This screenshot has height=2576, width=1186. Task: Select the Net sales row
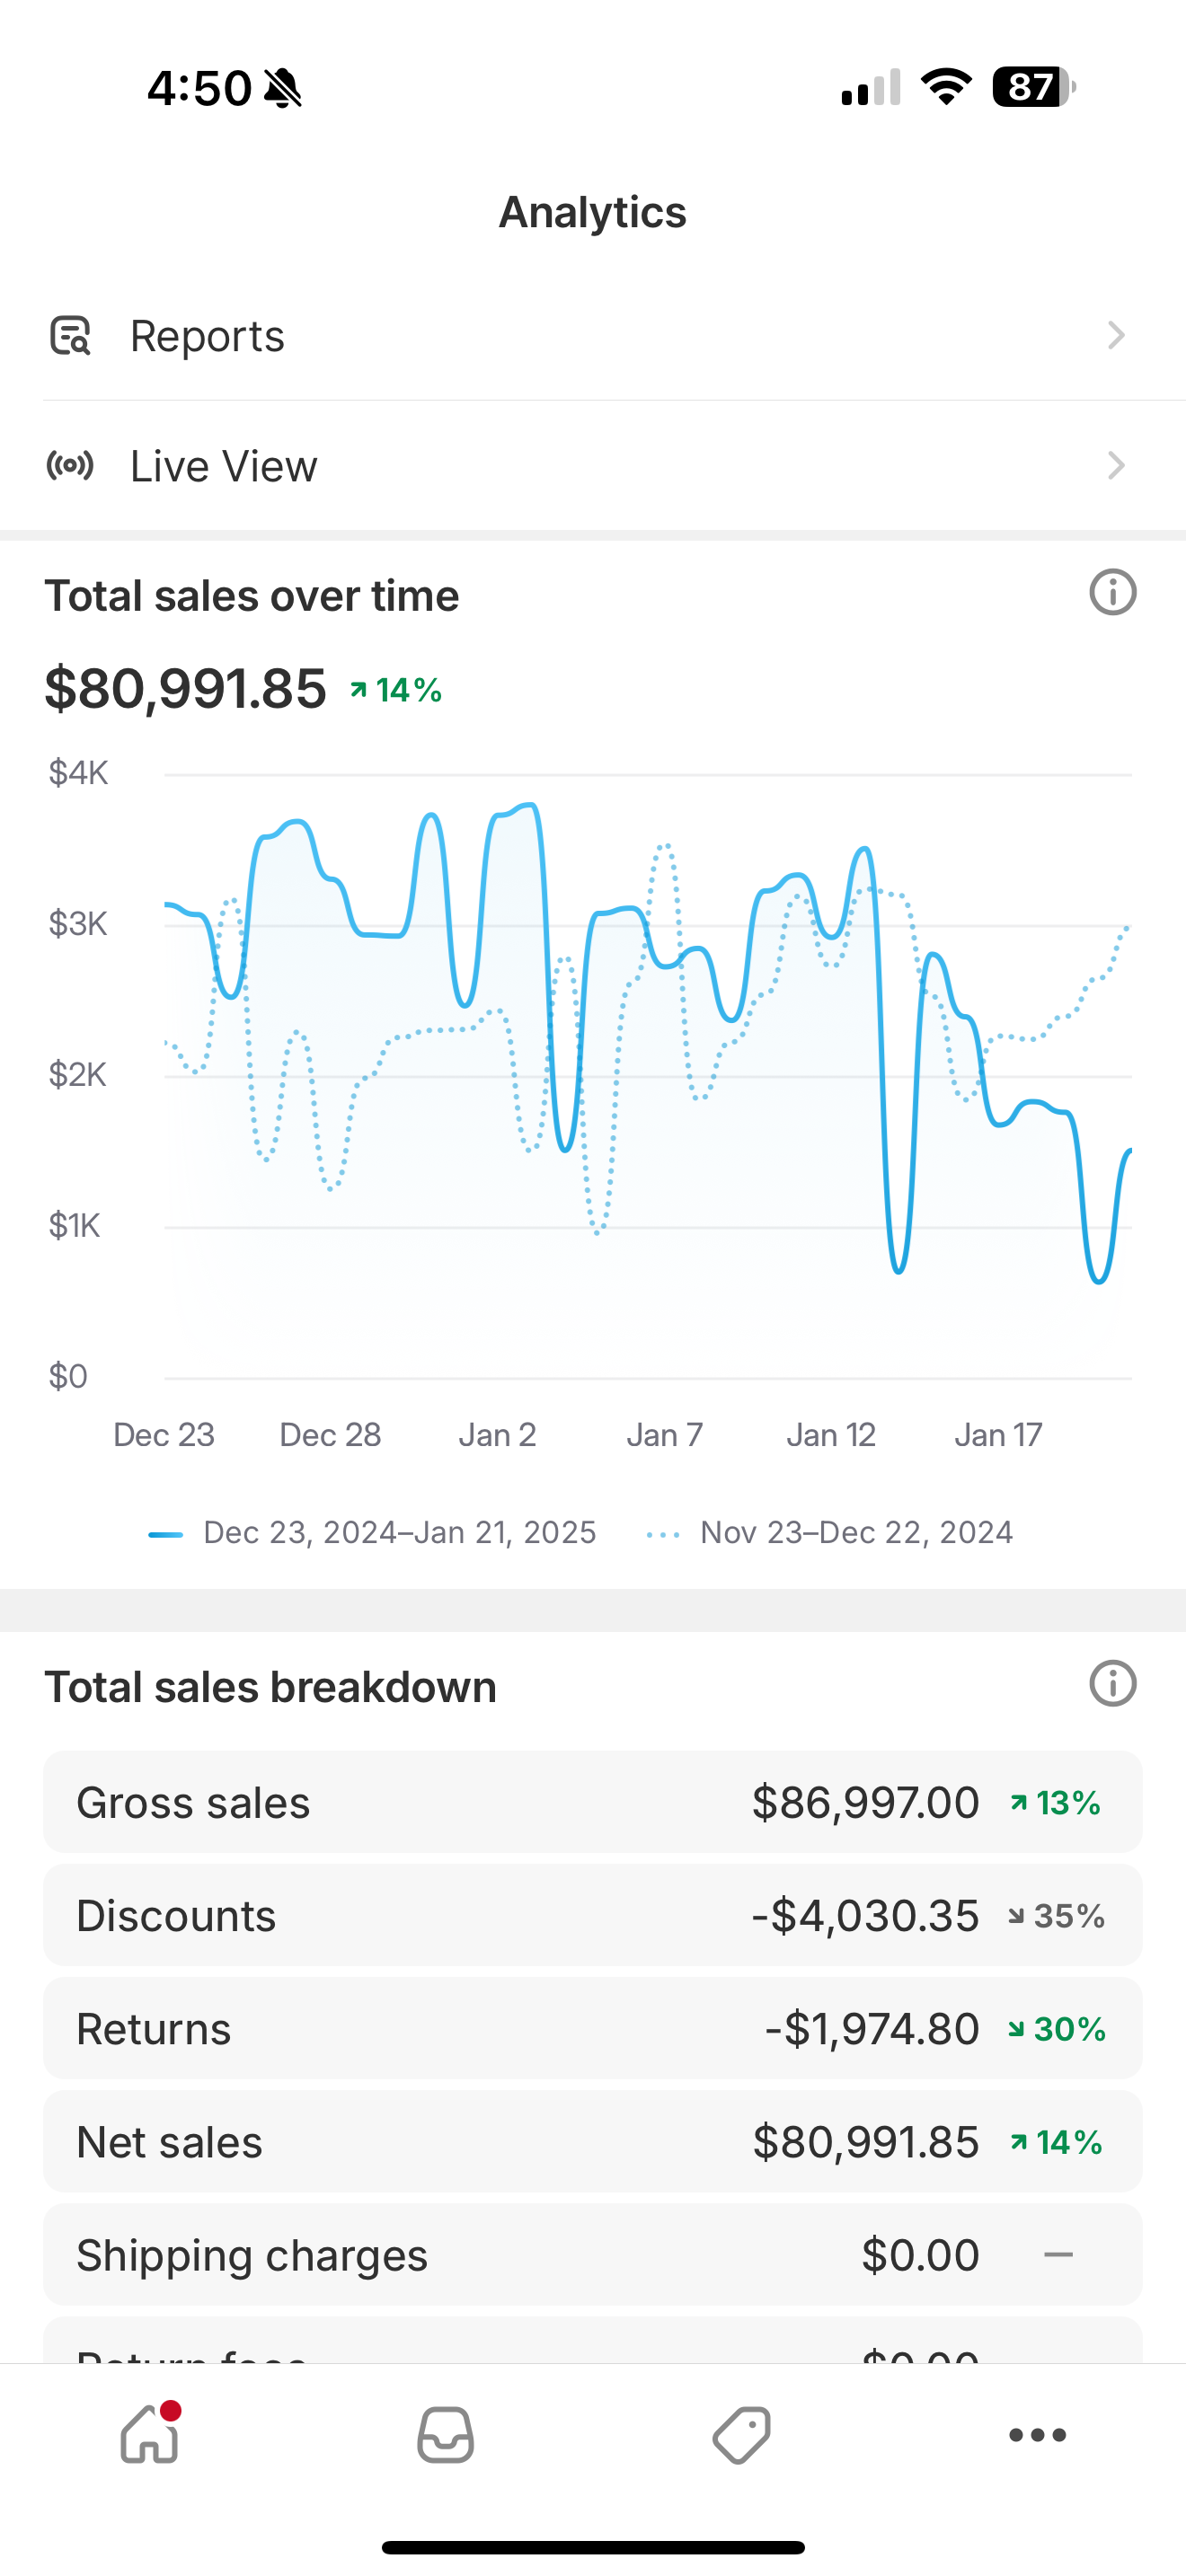tap(592, 2141)
